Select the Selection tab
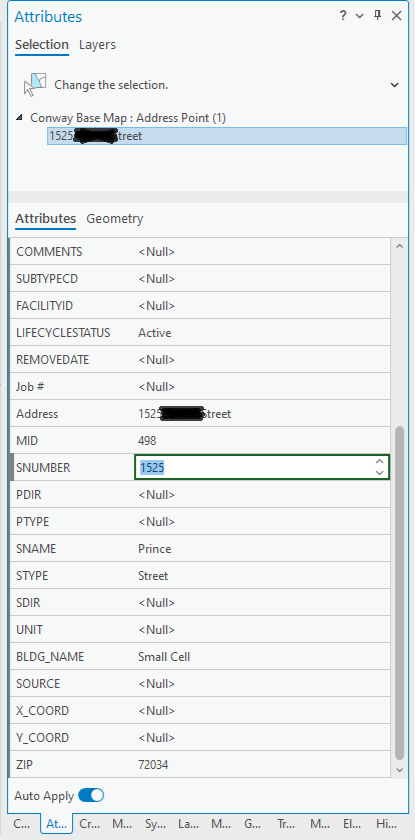415x840 pixels. [42, 44]
